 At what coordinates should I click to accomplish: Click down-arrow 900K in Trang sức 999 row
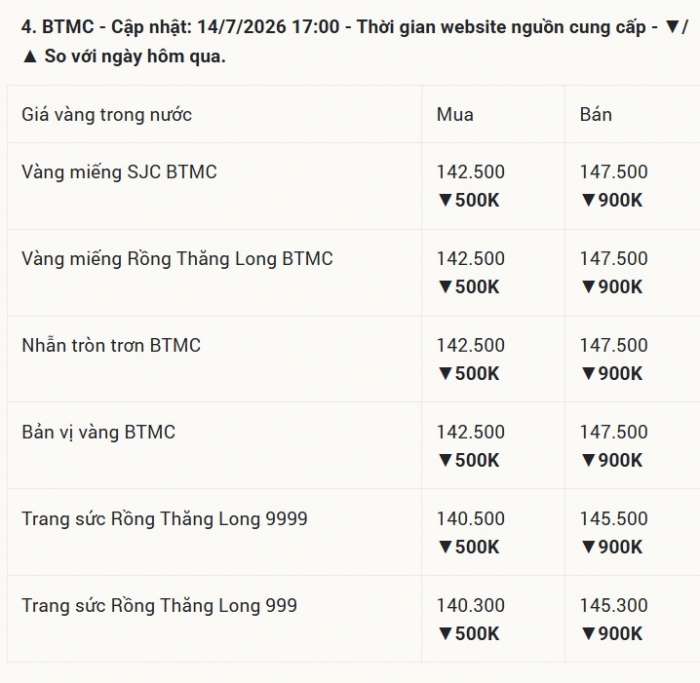click(x=612, y=633)
